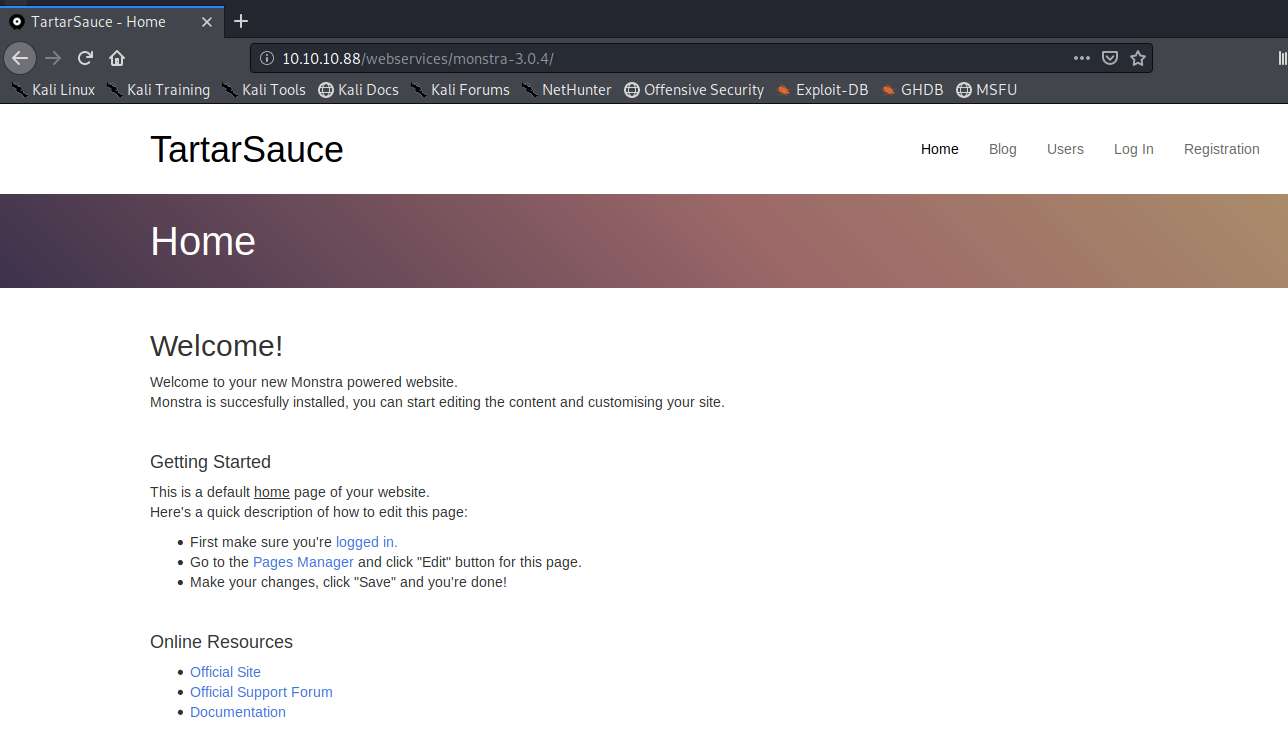Screen dimensions: 1288x745
Task: Open the library sidebar icon
Action: click(x=1282, y=58)
